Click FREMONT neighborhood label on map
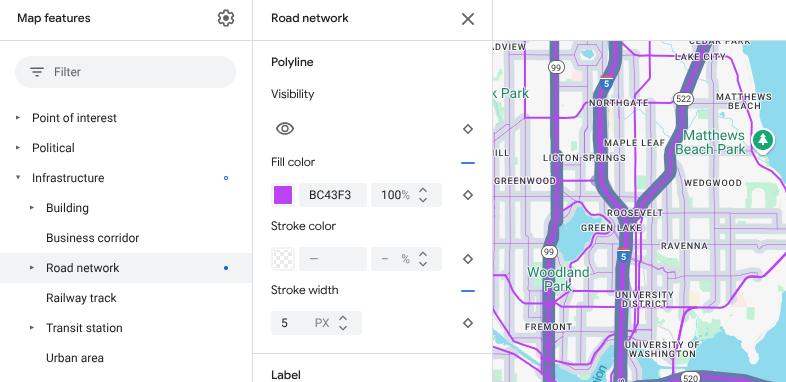Viewport: 786px width, 382px height. pyautogui.click(x=548, y=327)
